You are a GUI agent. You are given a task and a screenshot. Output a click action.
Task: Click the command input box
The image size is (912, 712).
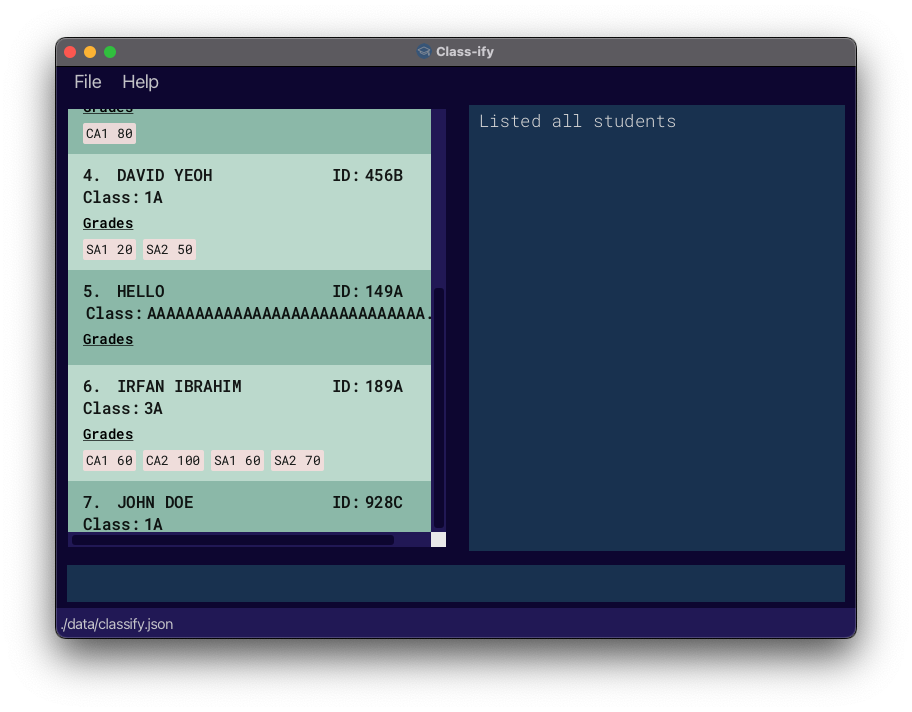point(455,583)
